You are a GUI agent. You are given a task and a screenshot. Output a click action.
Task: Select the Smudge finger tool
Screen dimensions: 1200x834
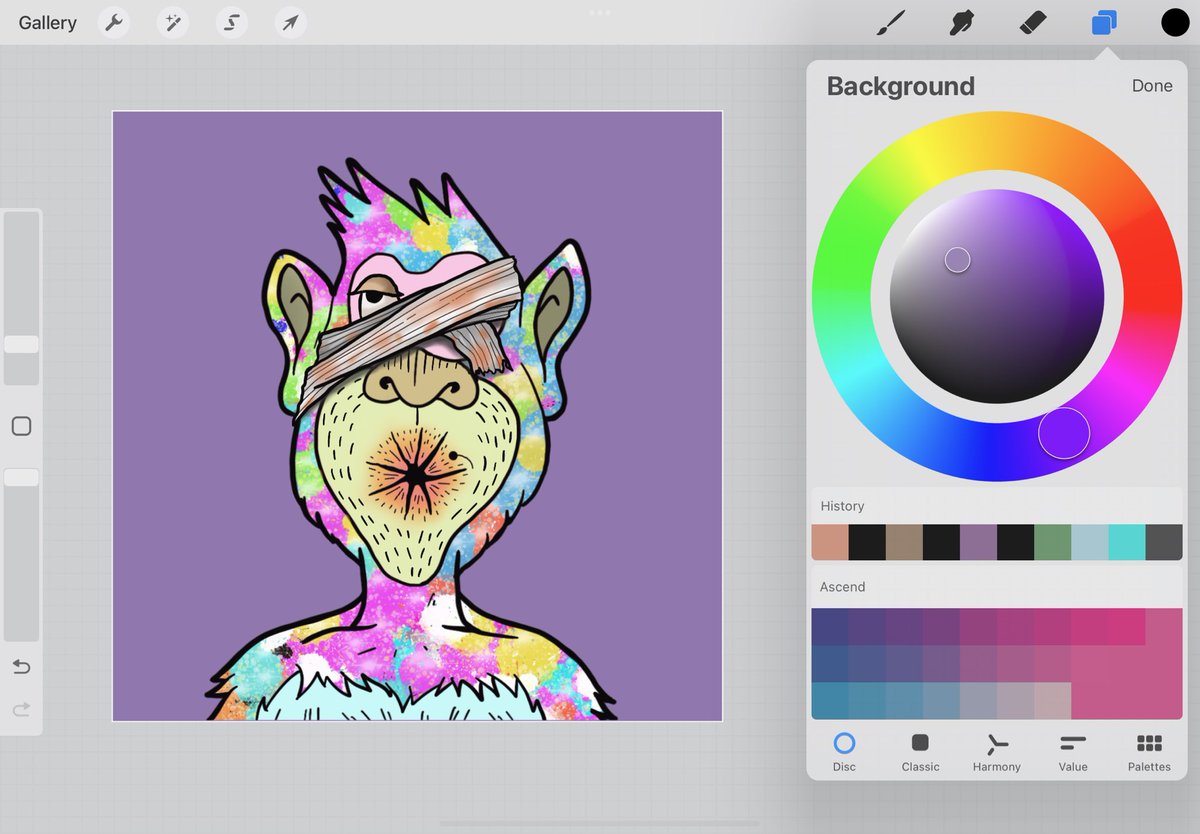click(x=962, y=22)
